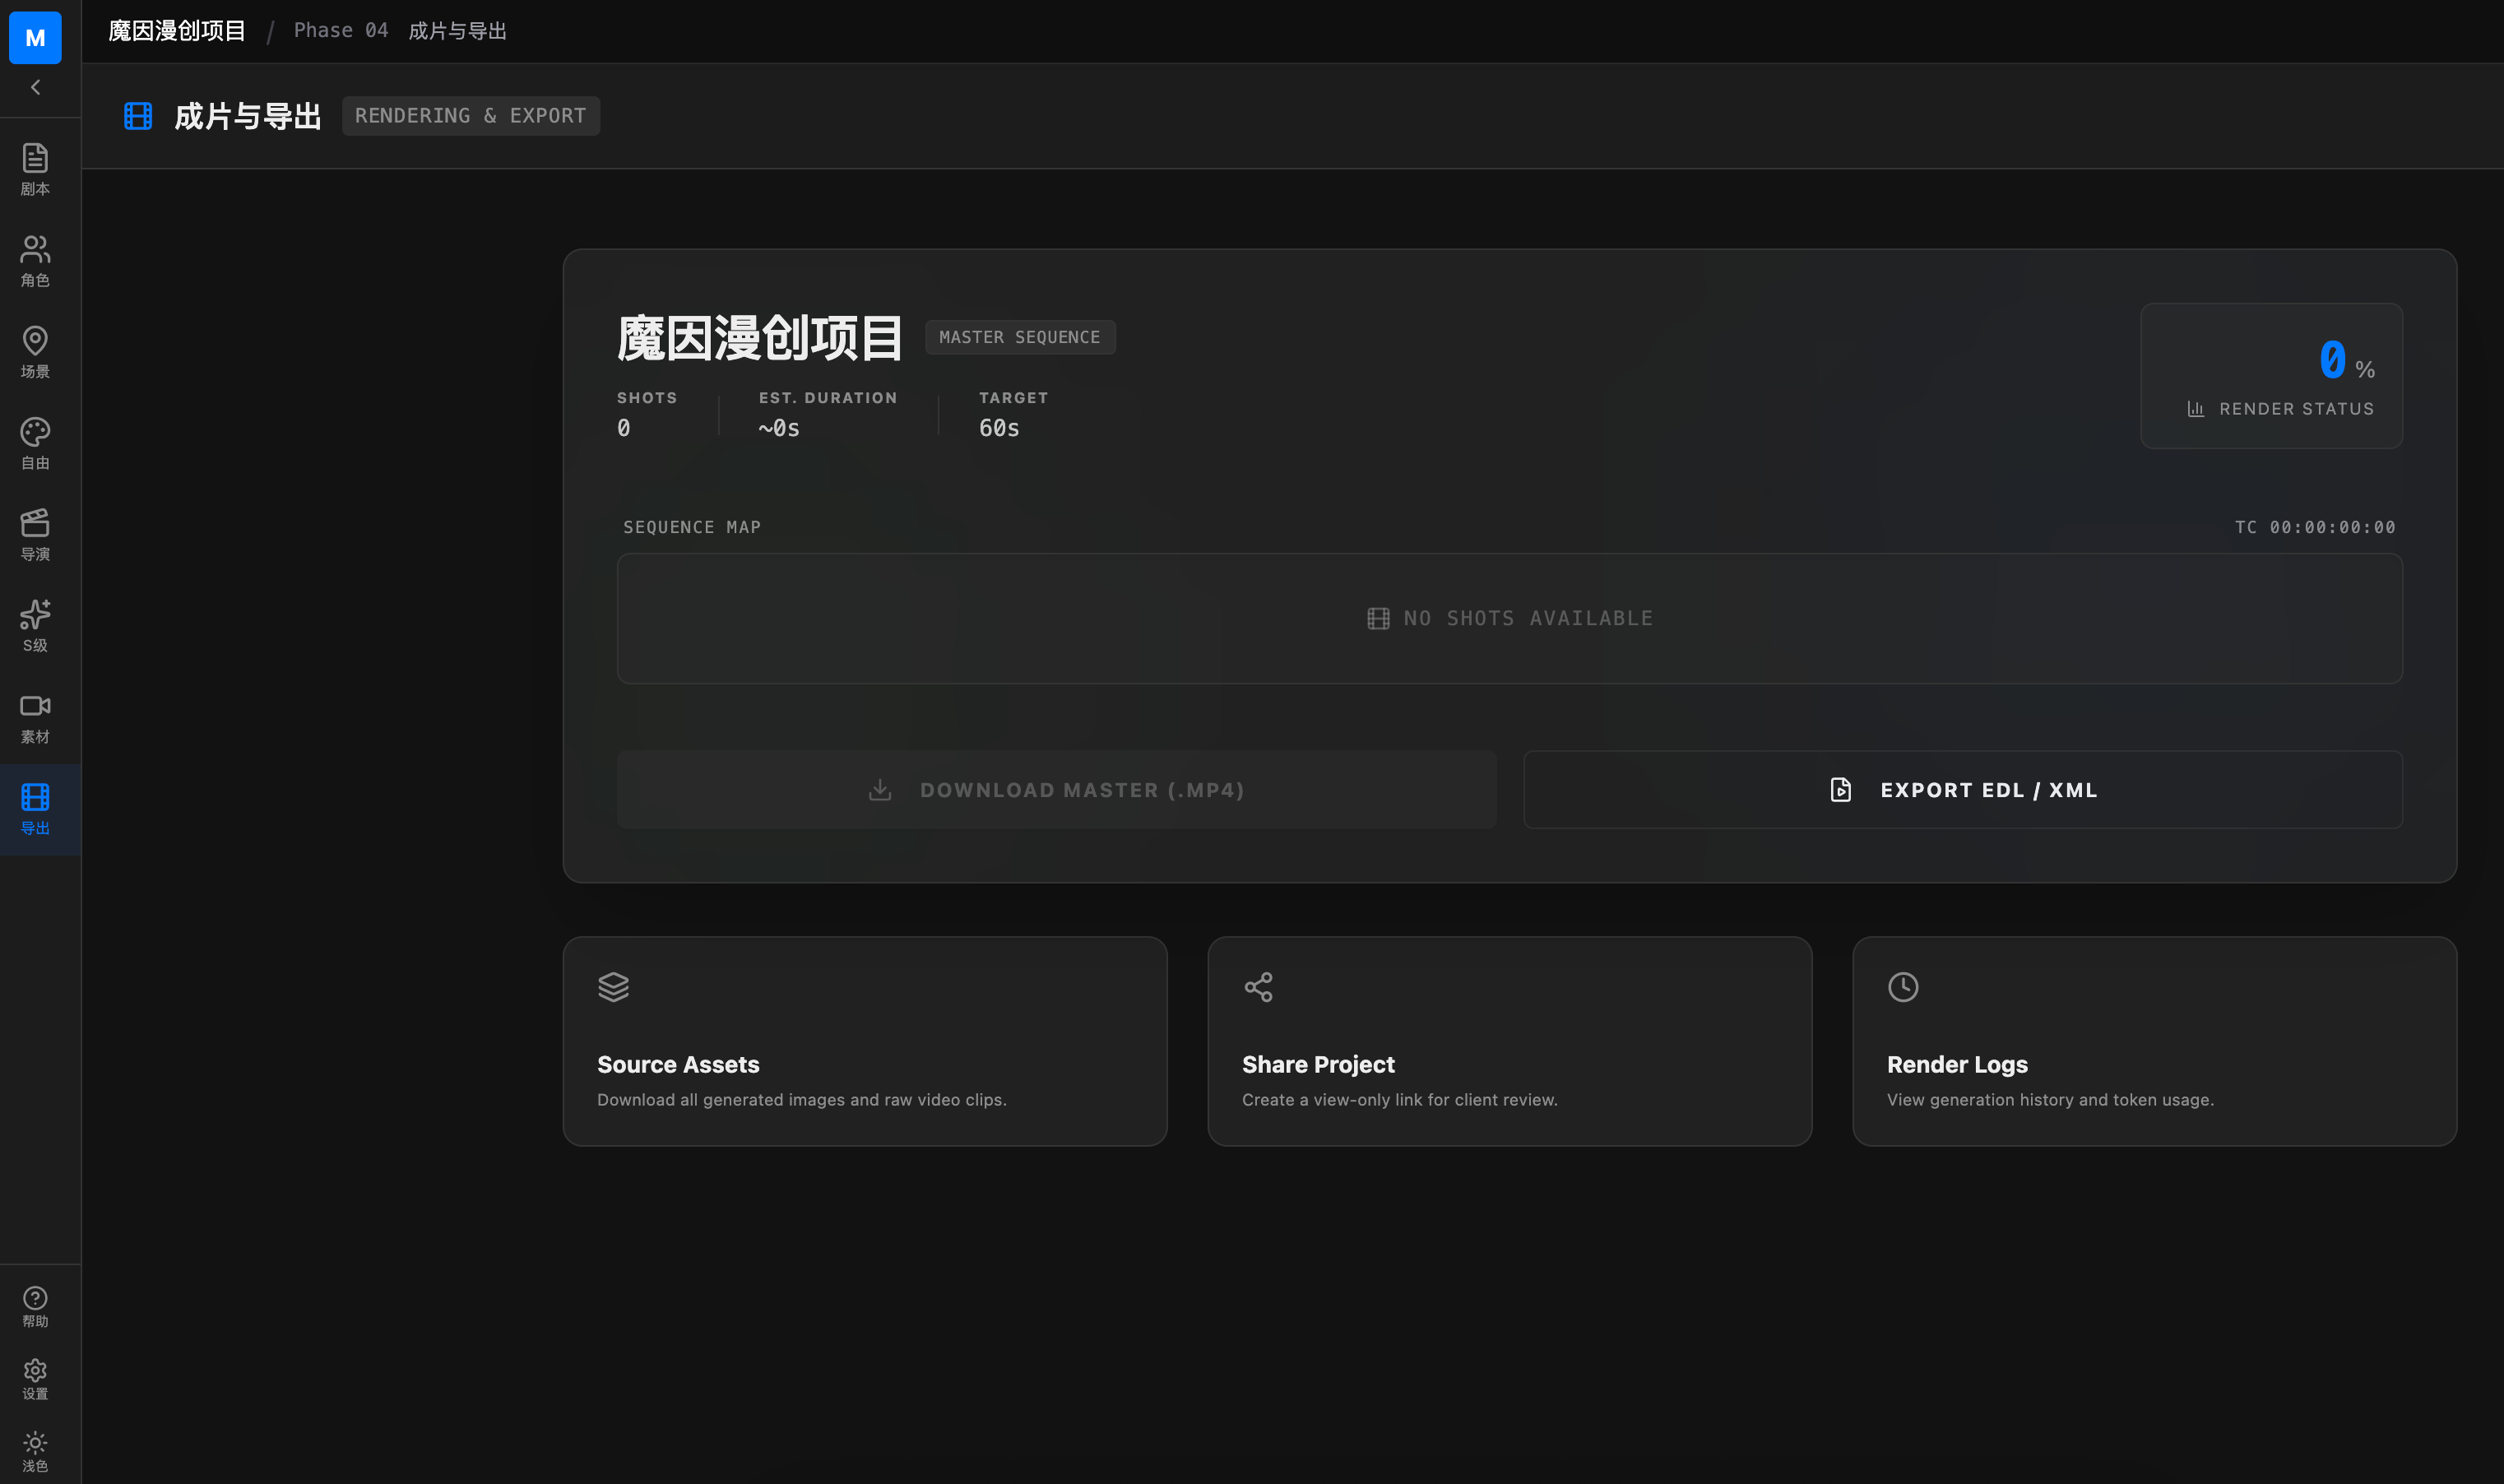
Task: Select the 导演 clapperboard icon
Action: 35,534
